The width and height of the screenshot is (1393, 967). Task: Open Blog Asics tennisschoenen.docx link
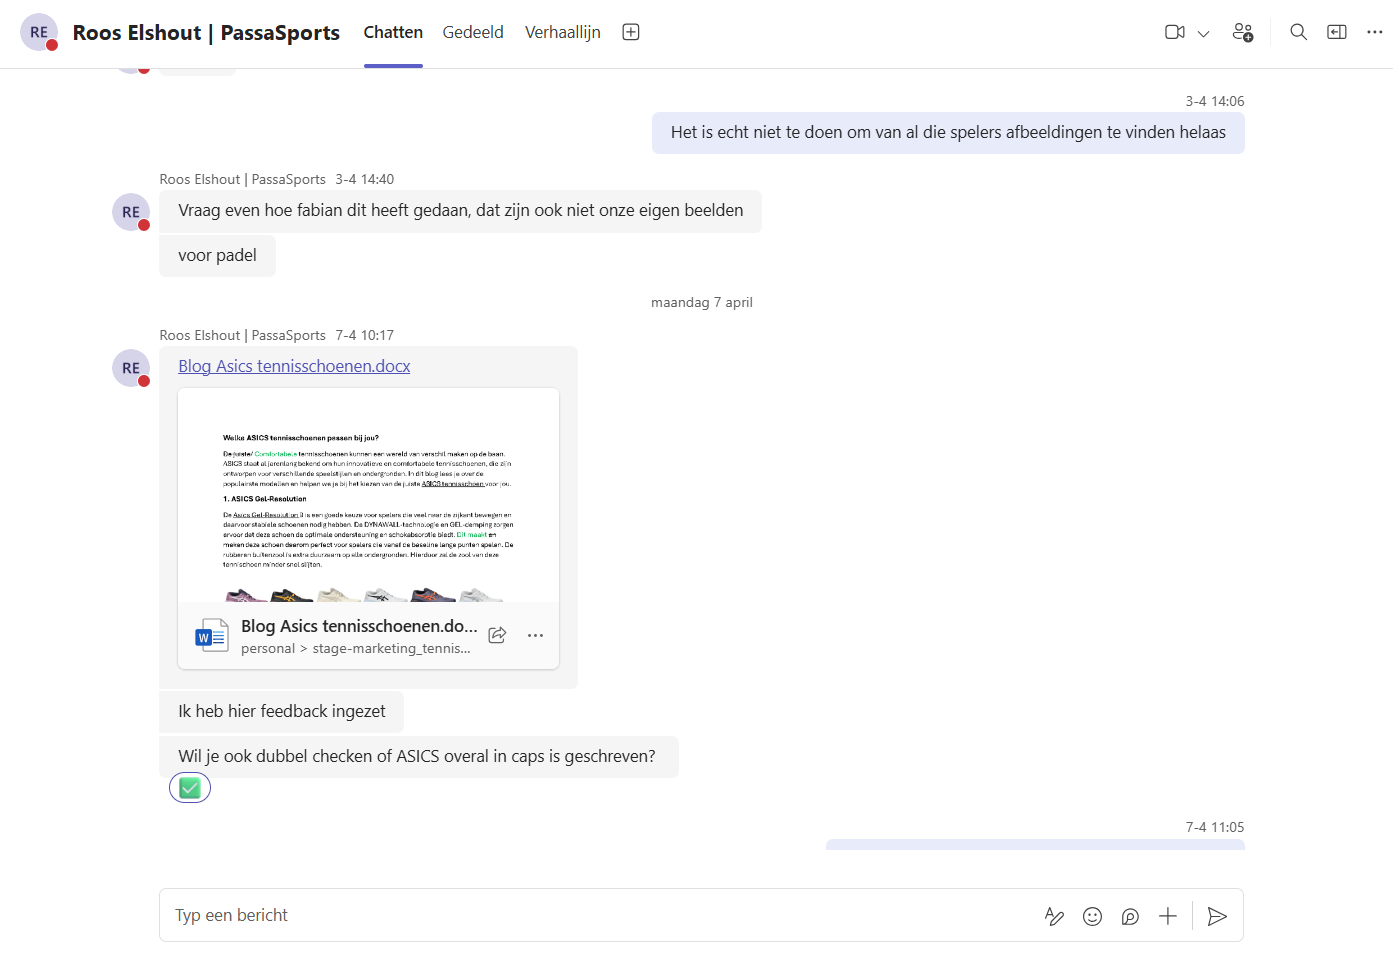294,366
